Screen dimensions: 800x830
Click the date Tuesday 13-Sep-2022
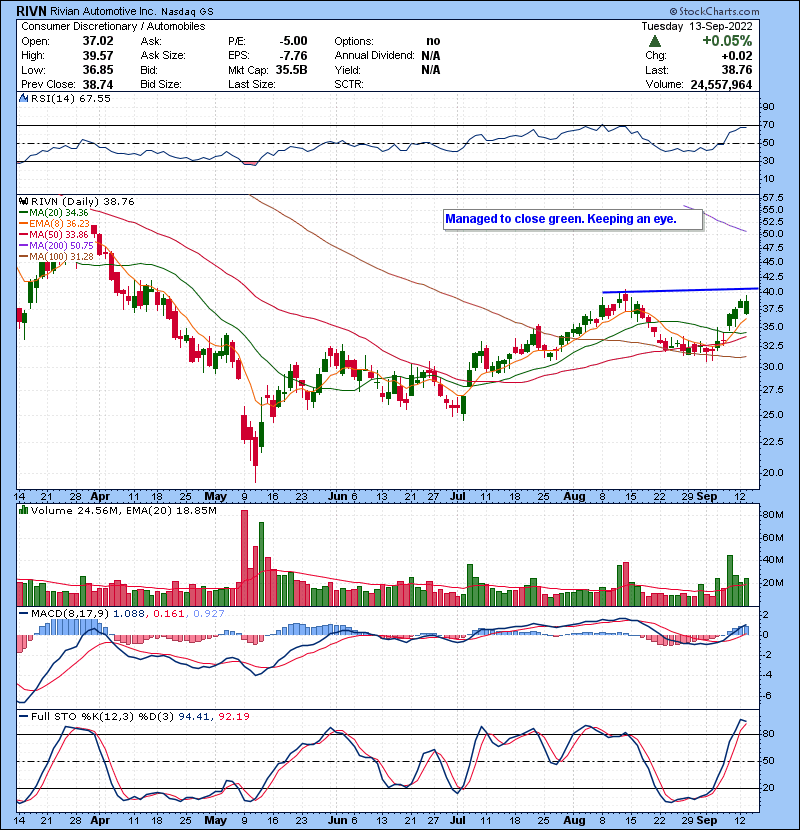point(697,26)
